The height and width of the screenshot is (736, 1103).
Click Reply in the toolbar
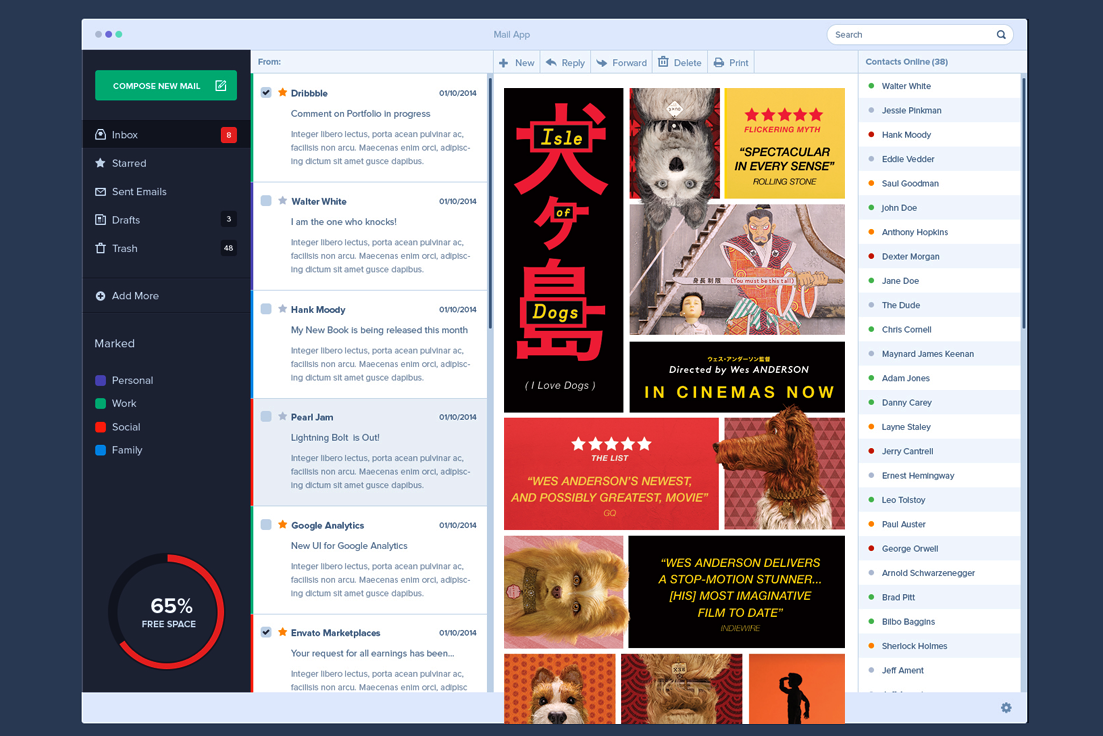pyautogui.click(x=566, y=63)
